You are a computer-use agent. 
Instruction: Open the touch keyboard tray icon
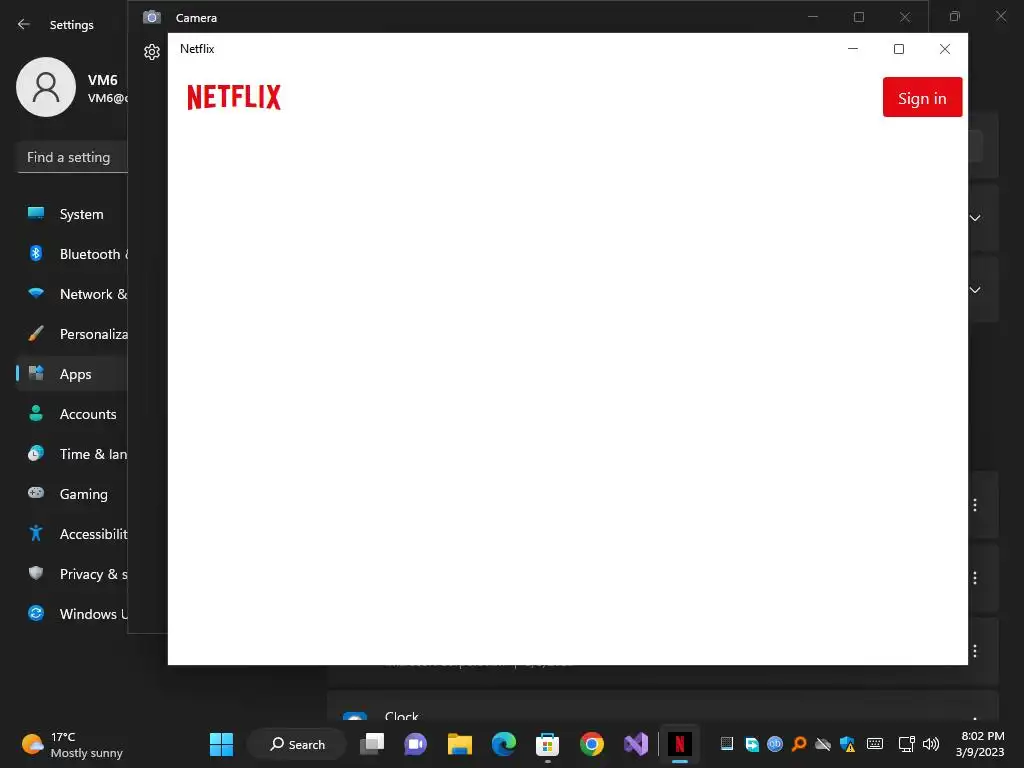pos(875,744)
